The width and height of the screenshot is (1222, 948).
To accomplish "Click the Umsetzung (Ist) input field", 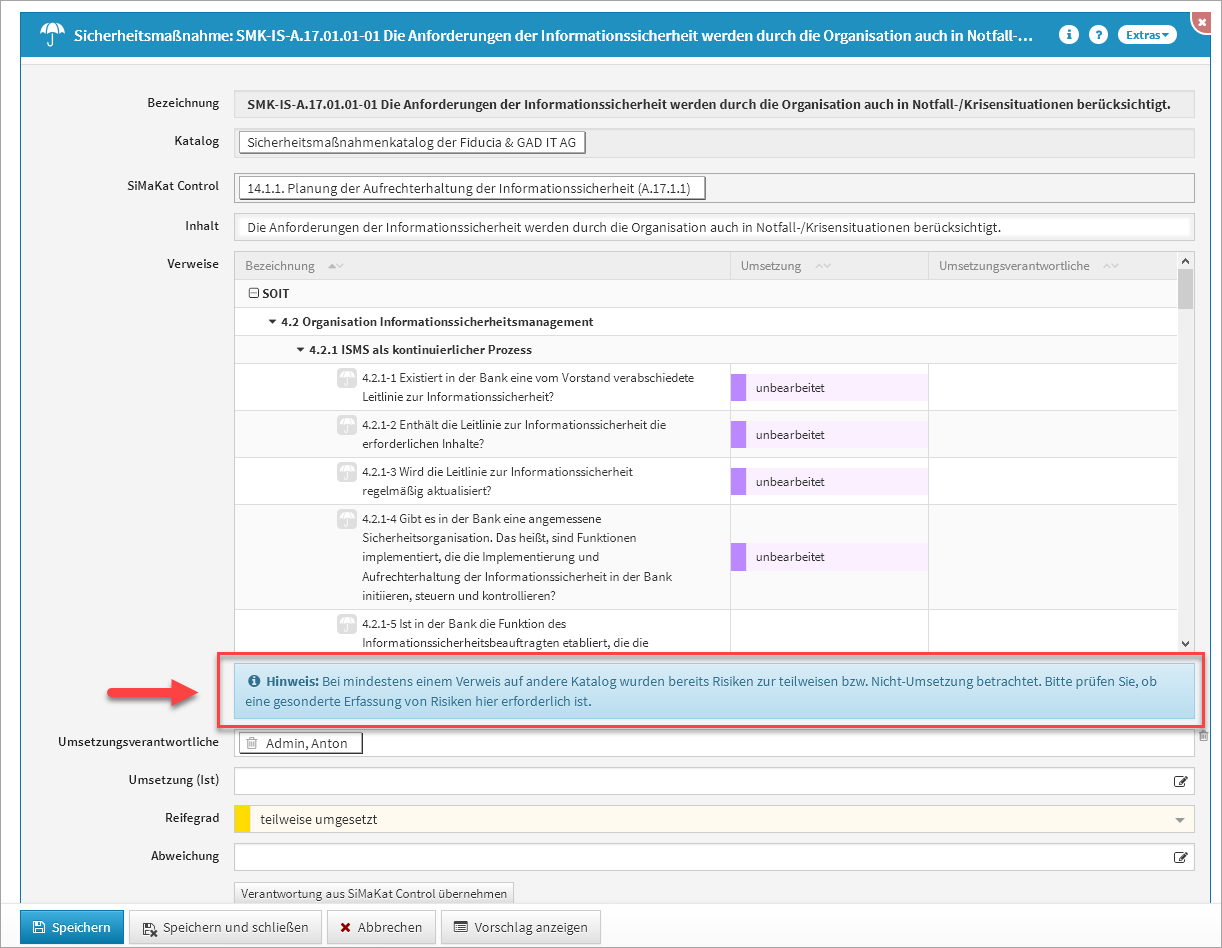I will [x=700, y=782].
